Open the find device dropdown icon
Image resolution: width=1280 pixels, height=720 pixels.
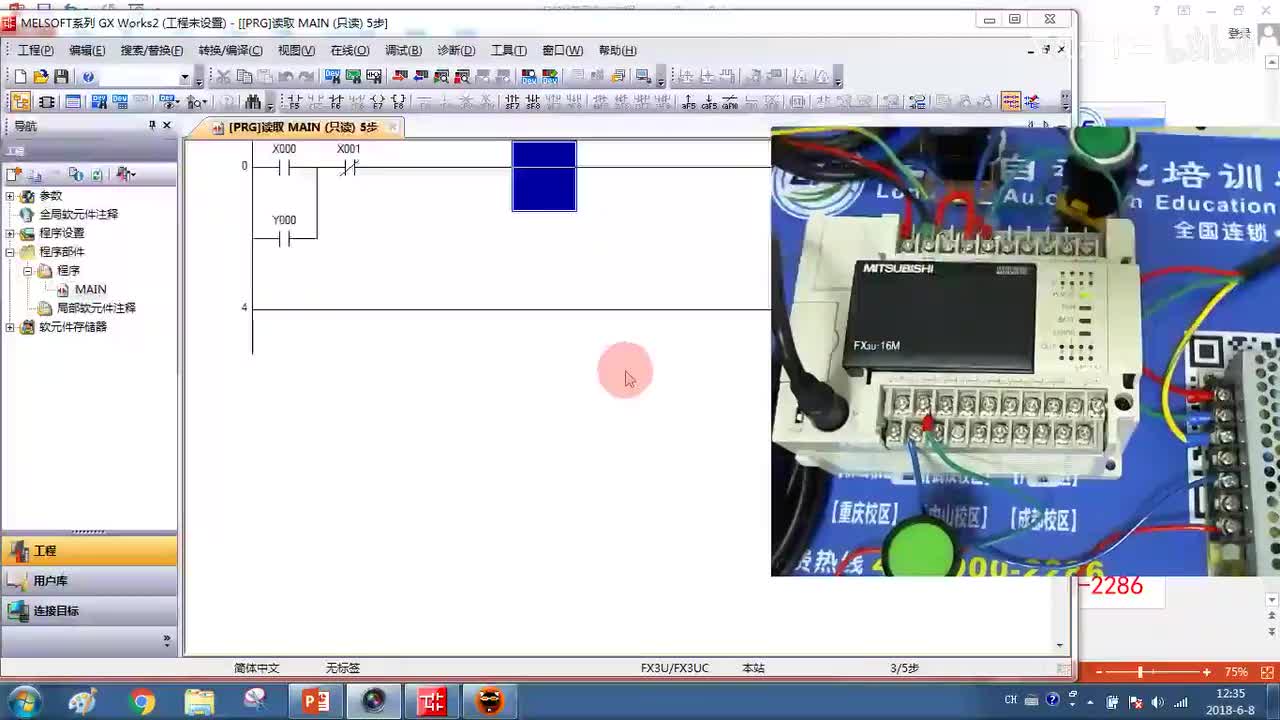[197, 102]
